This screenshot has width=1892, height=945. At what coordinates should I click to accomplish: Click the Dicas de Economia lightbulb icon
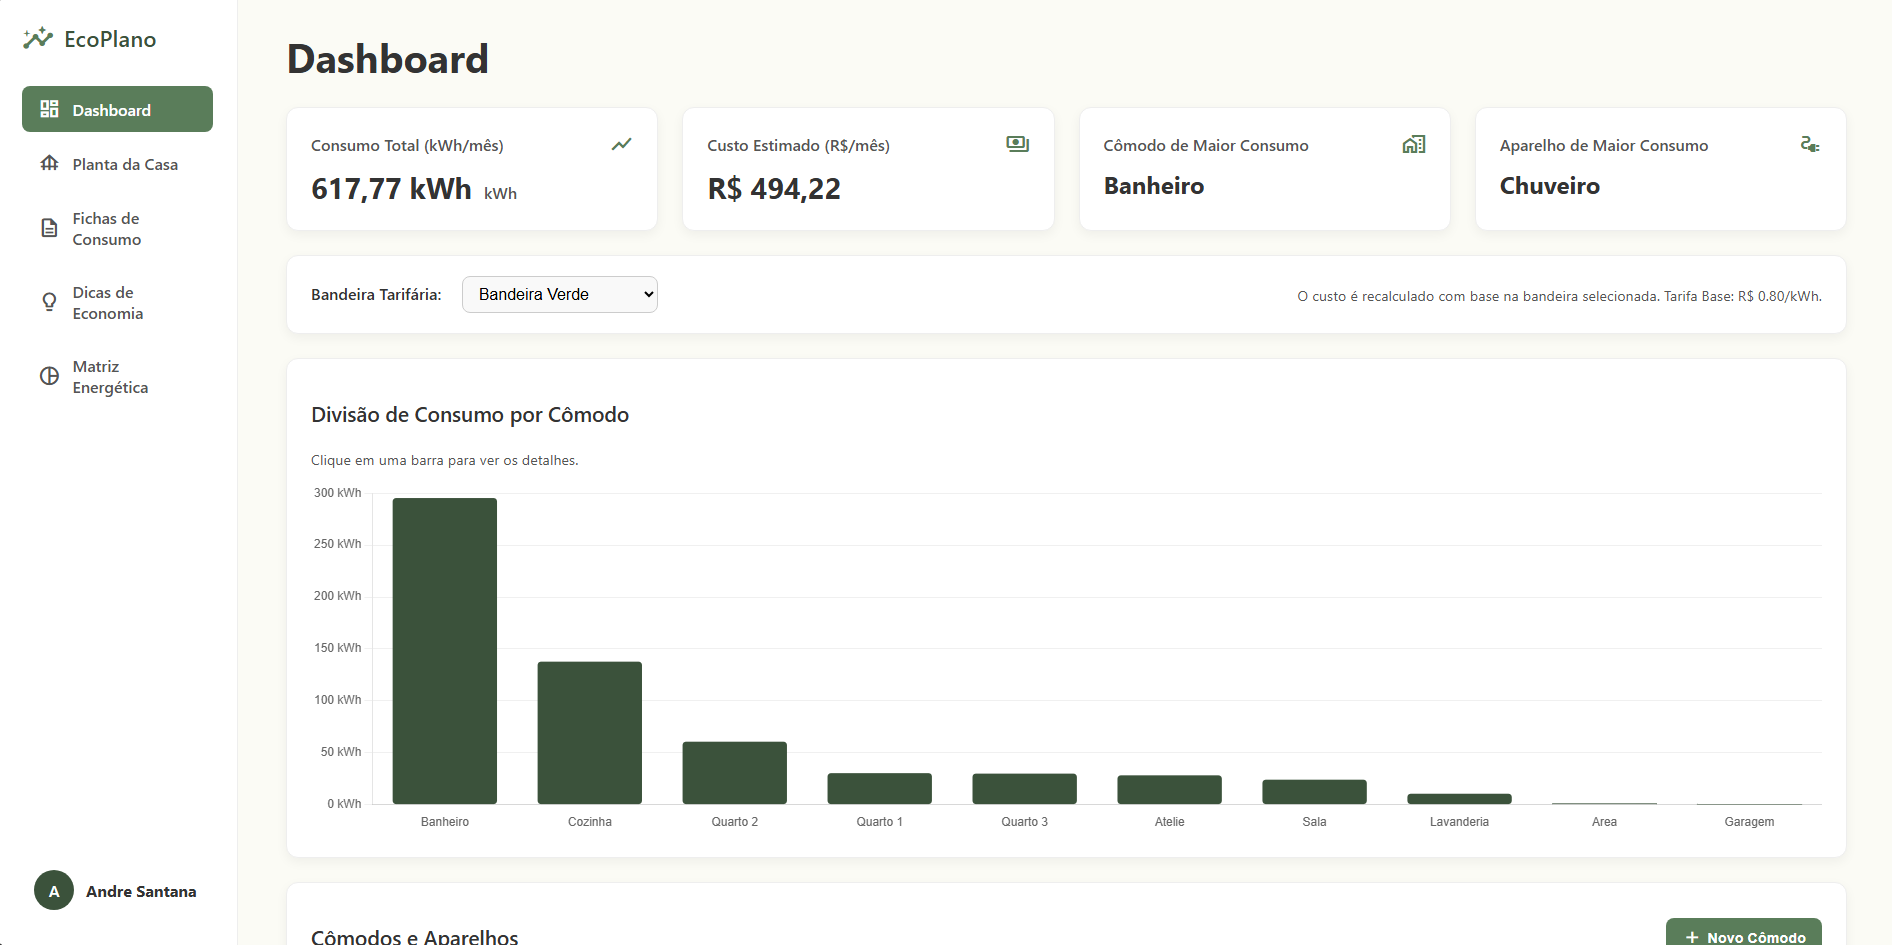click(49, 302)
